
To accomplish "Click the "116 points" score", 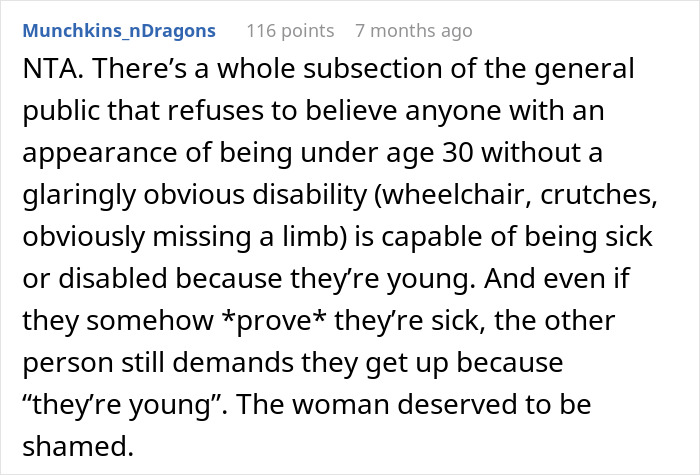I will pos(290,31).
